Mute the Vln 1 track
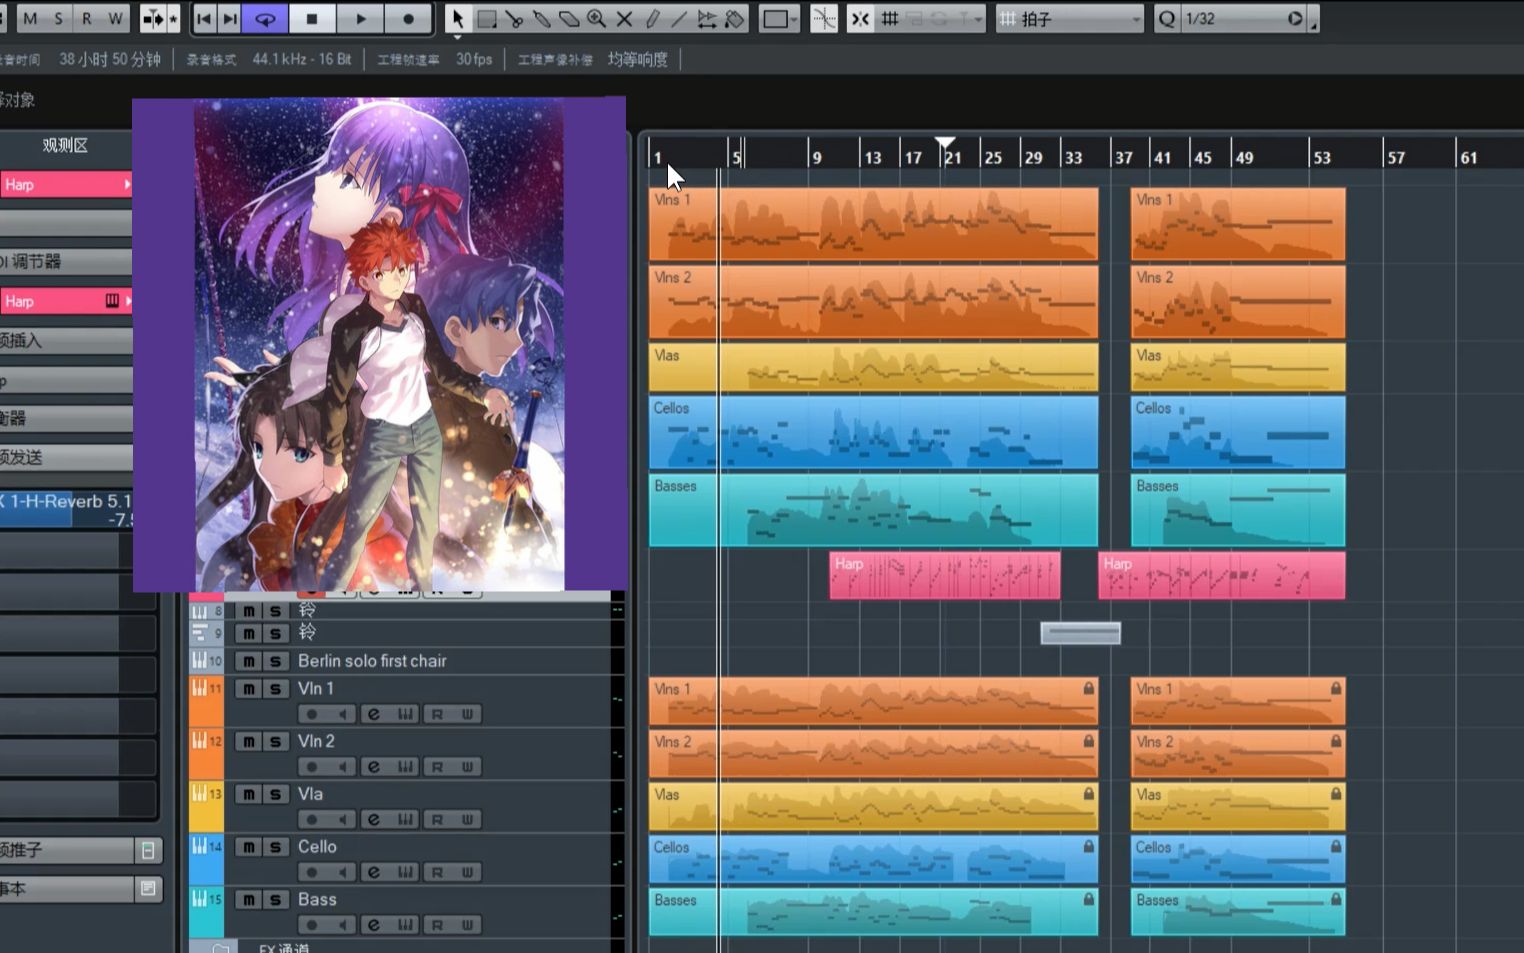This screenshot has width=1524, height=953. [248, 689]
